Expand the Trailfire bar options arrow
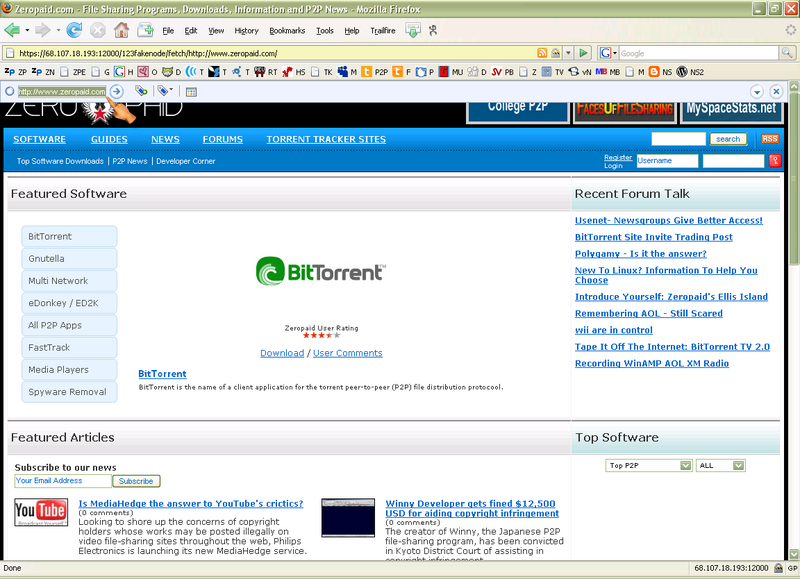 click(757, 92)
